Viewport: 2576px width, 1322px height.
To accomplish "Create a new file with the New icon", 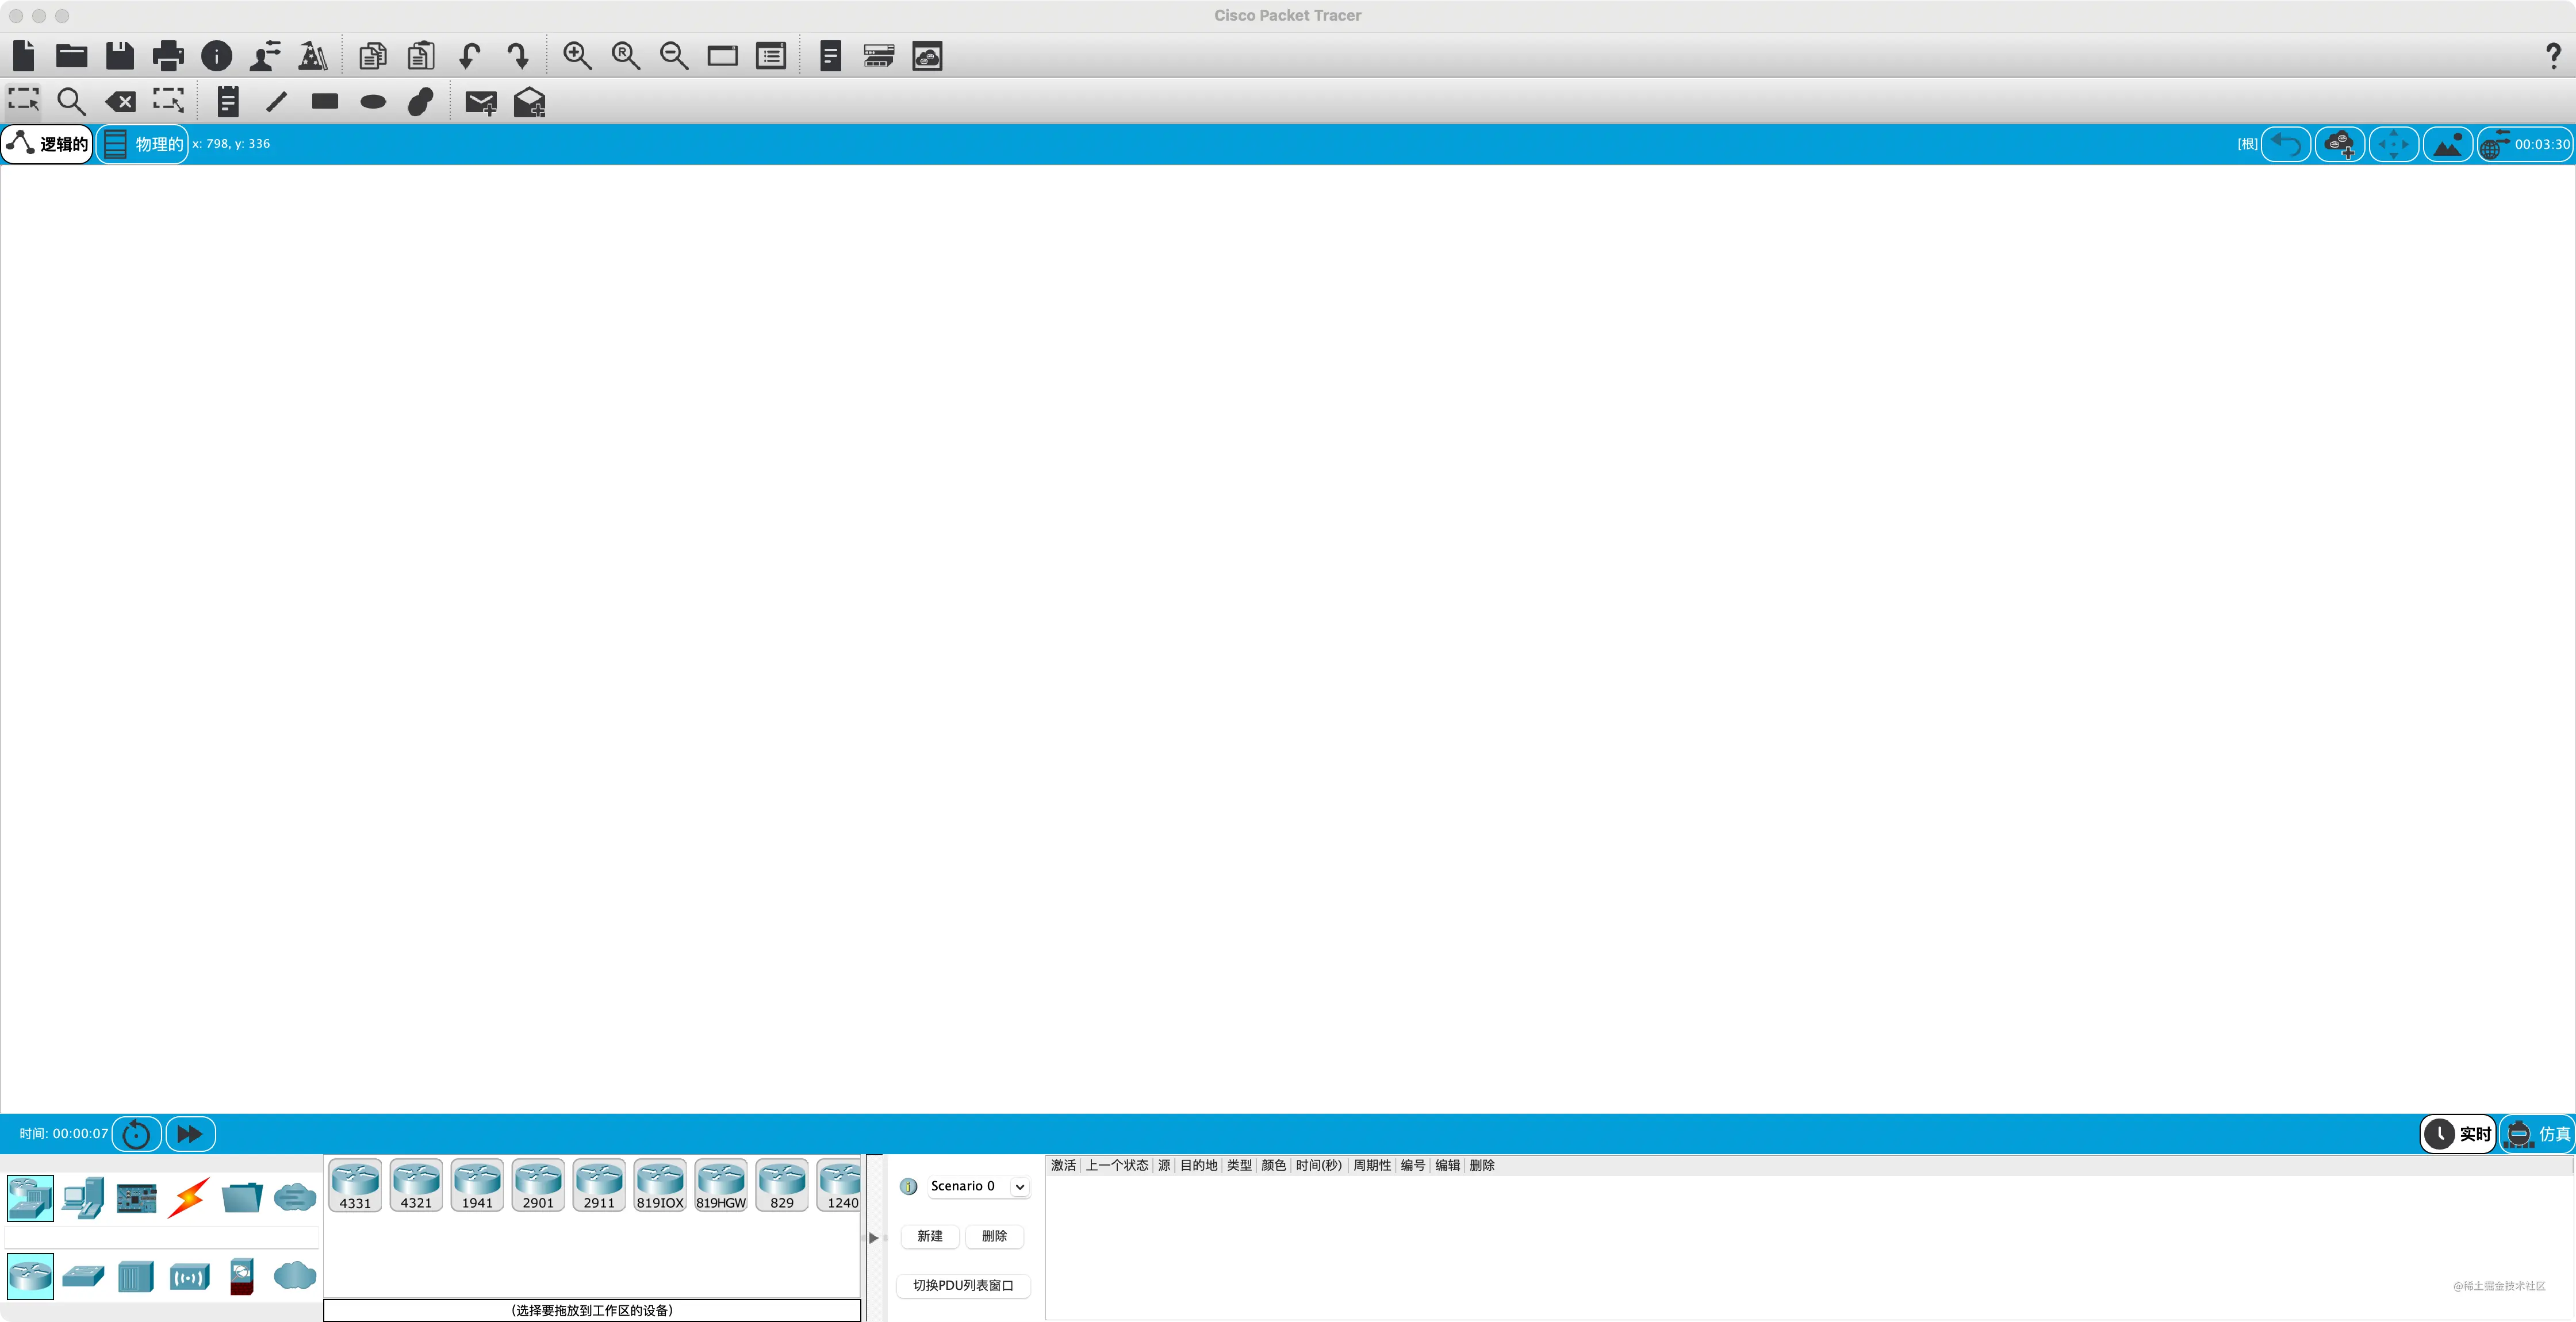I will [24, 55].
